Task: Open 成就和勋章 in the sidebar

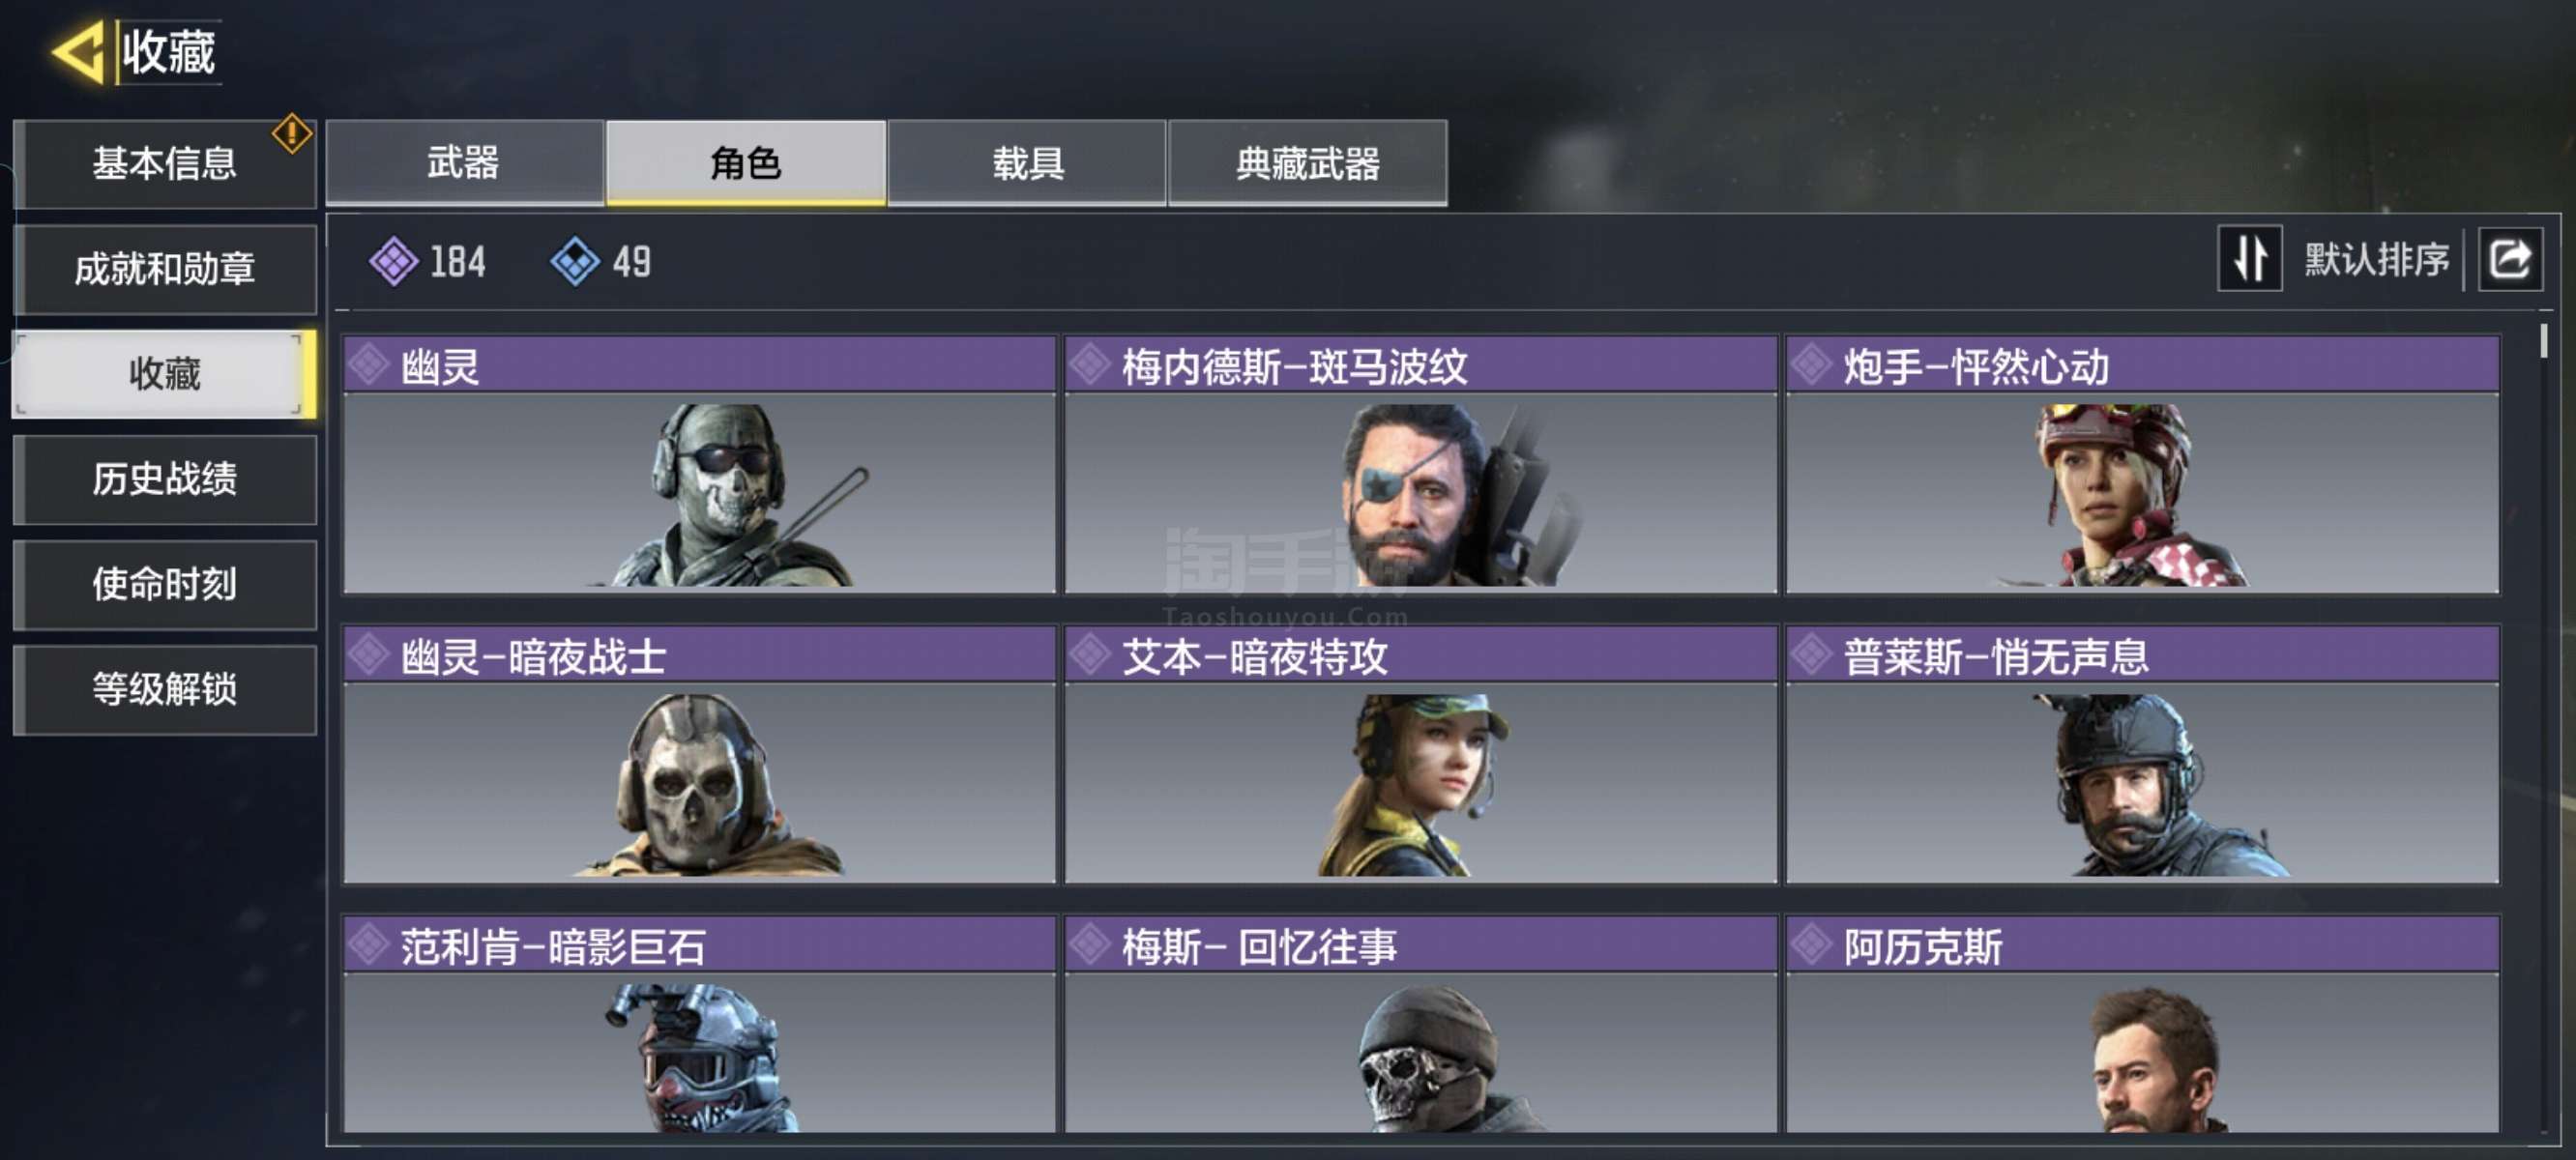Action: [x=165, y=269]
